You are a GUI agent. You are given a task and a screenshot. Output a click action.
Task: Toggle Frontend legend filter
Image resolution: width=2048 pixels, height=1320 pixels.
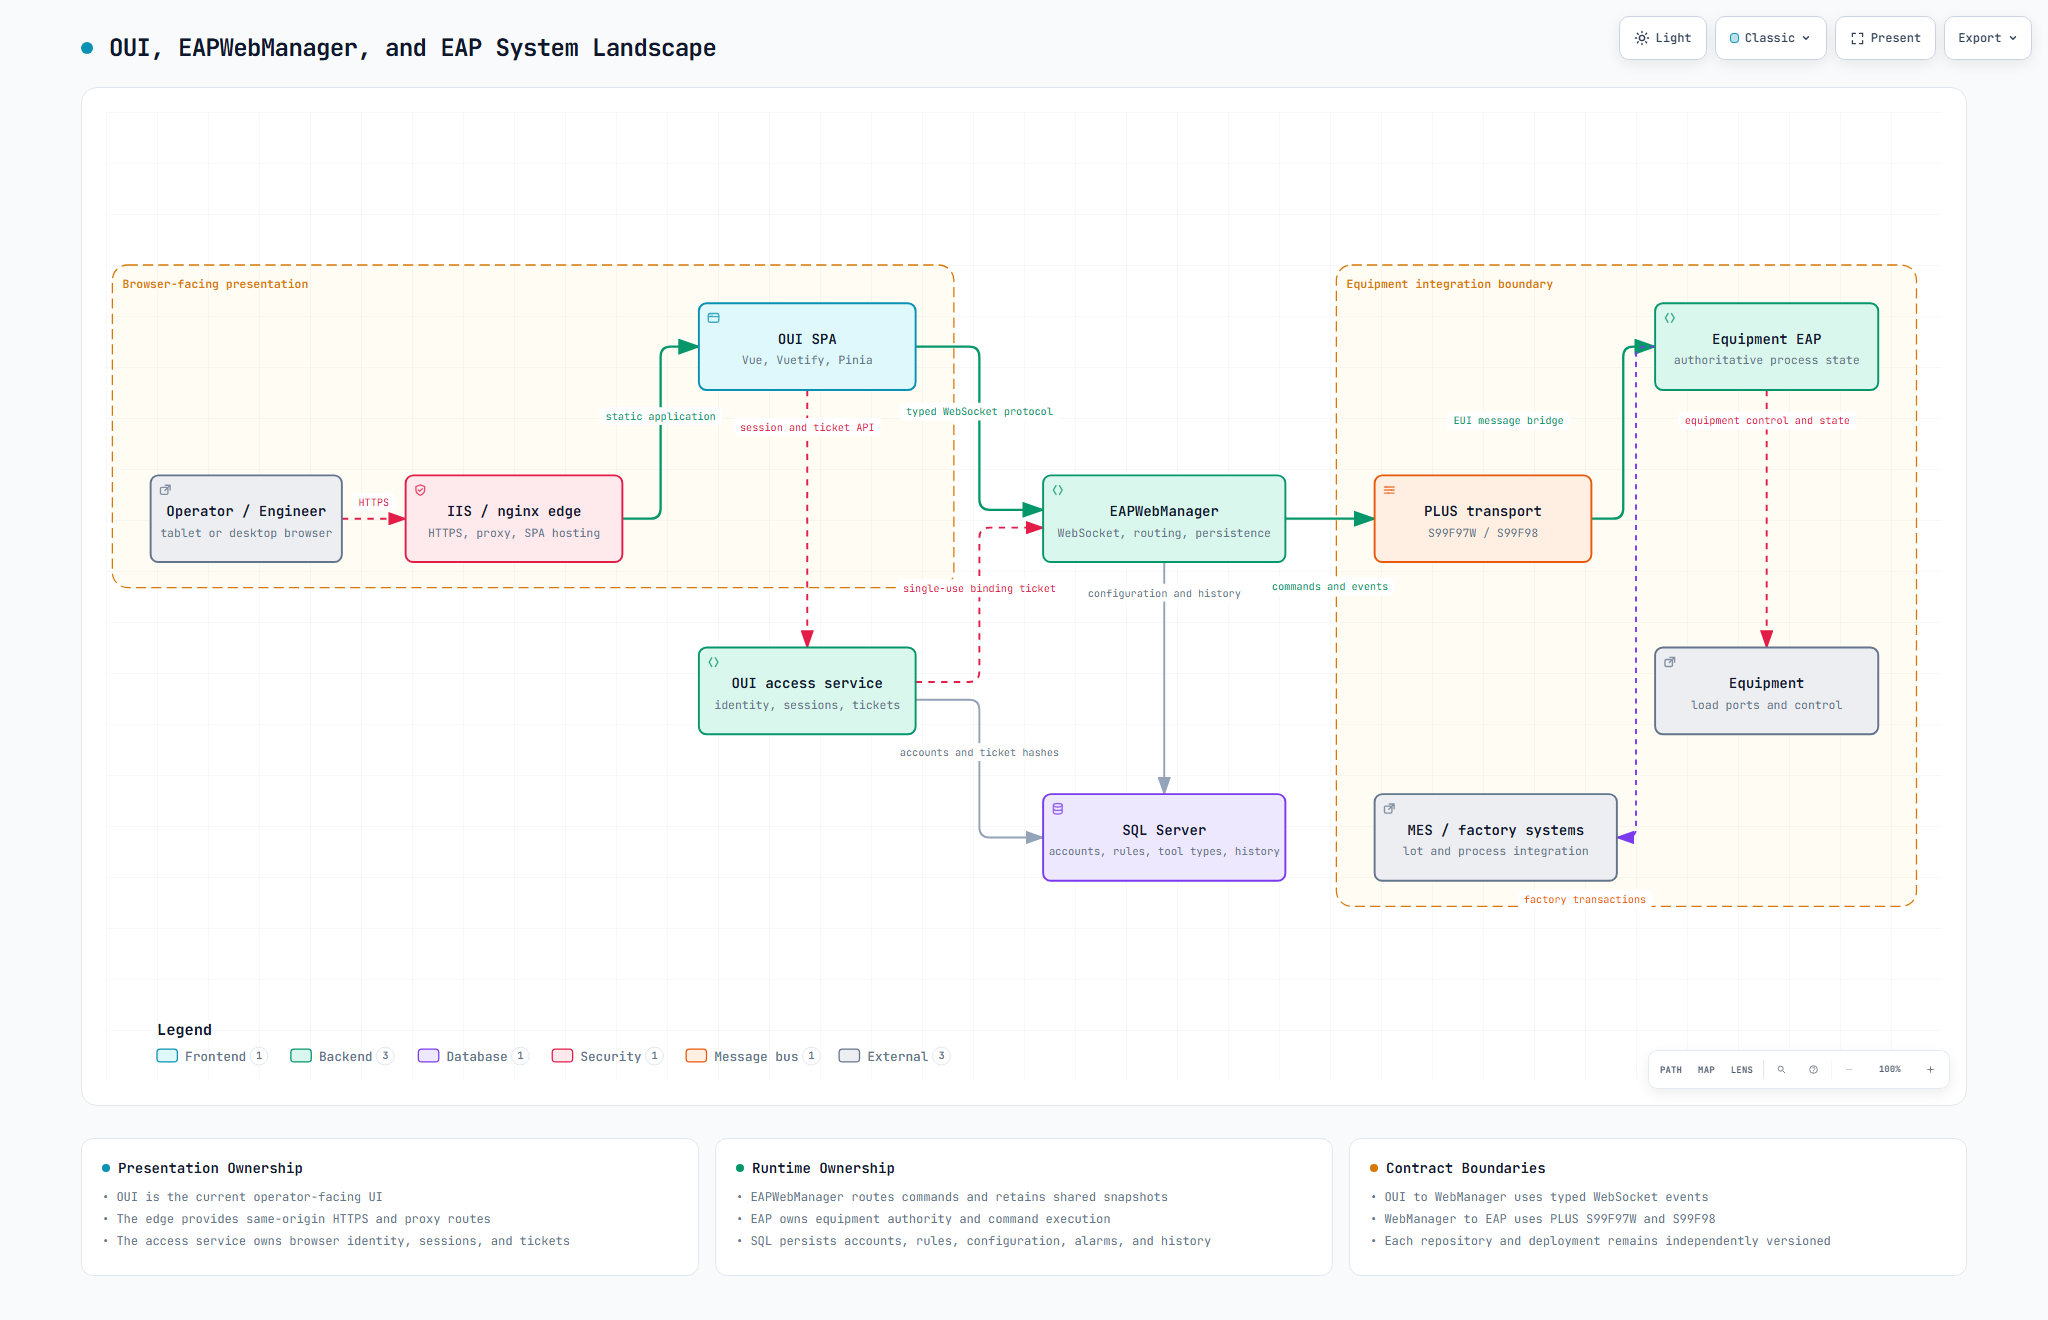(x=212, y=1056)
